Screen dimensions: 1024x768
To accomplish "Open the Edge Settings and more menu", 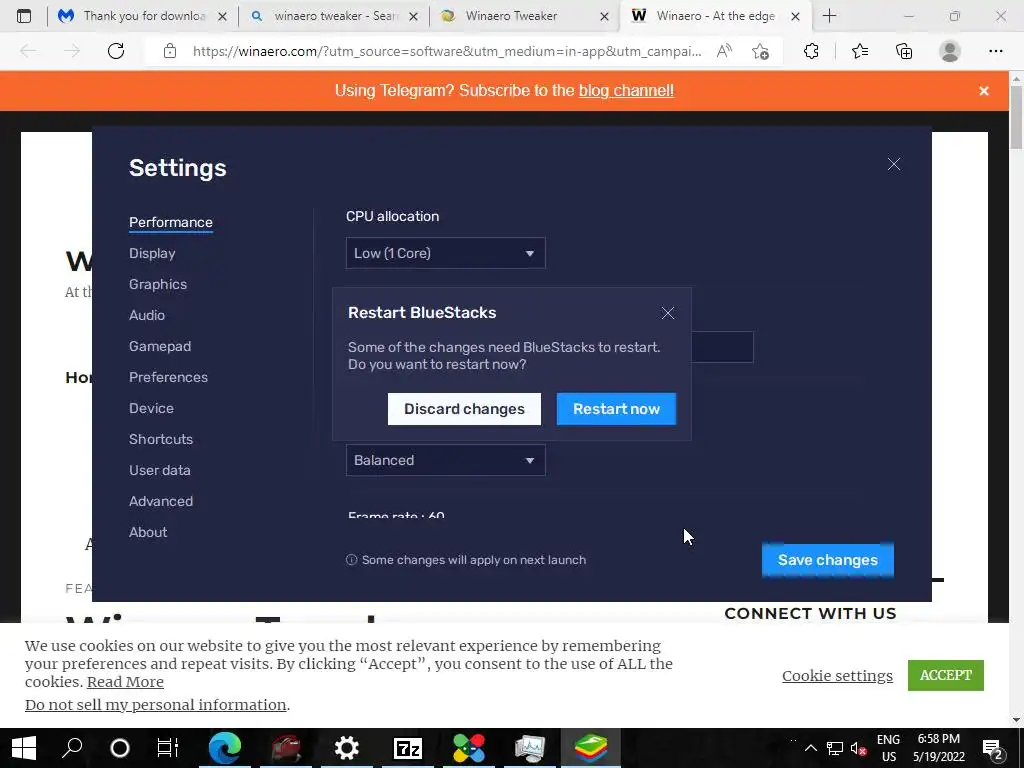I will coord(995,51).
